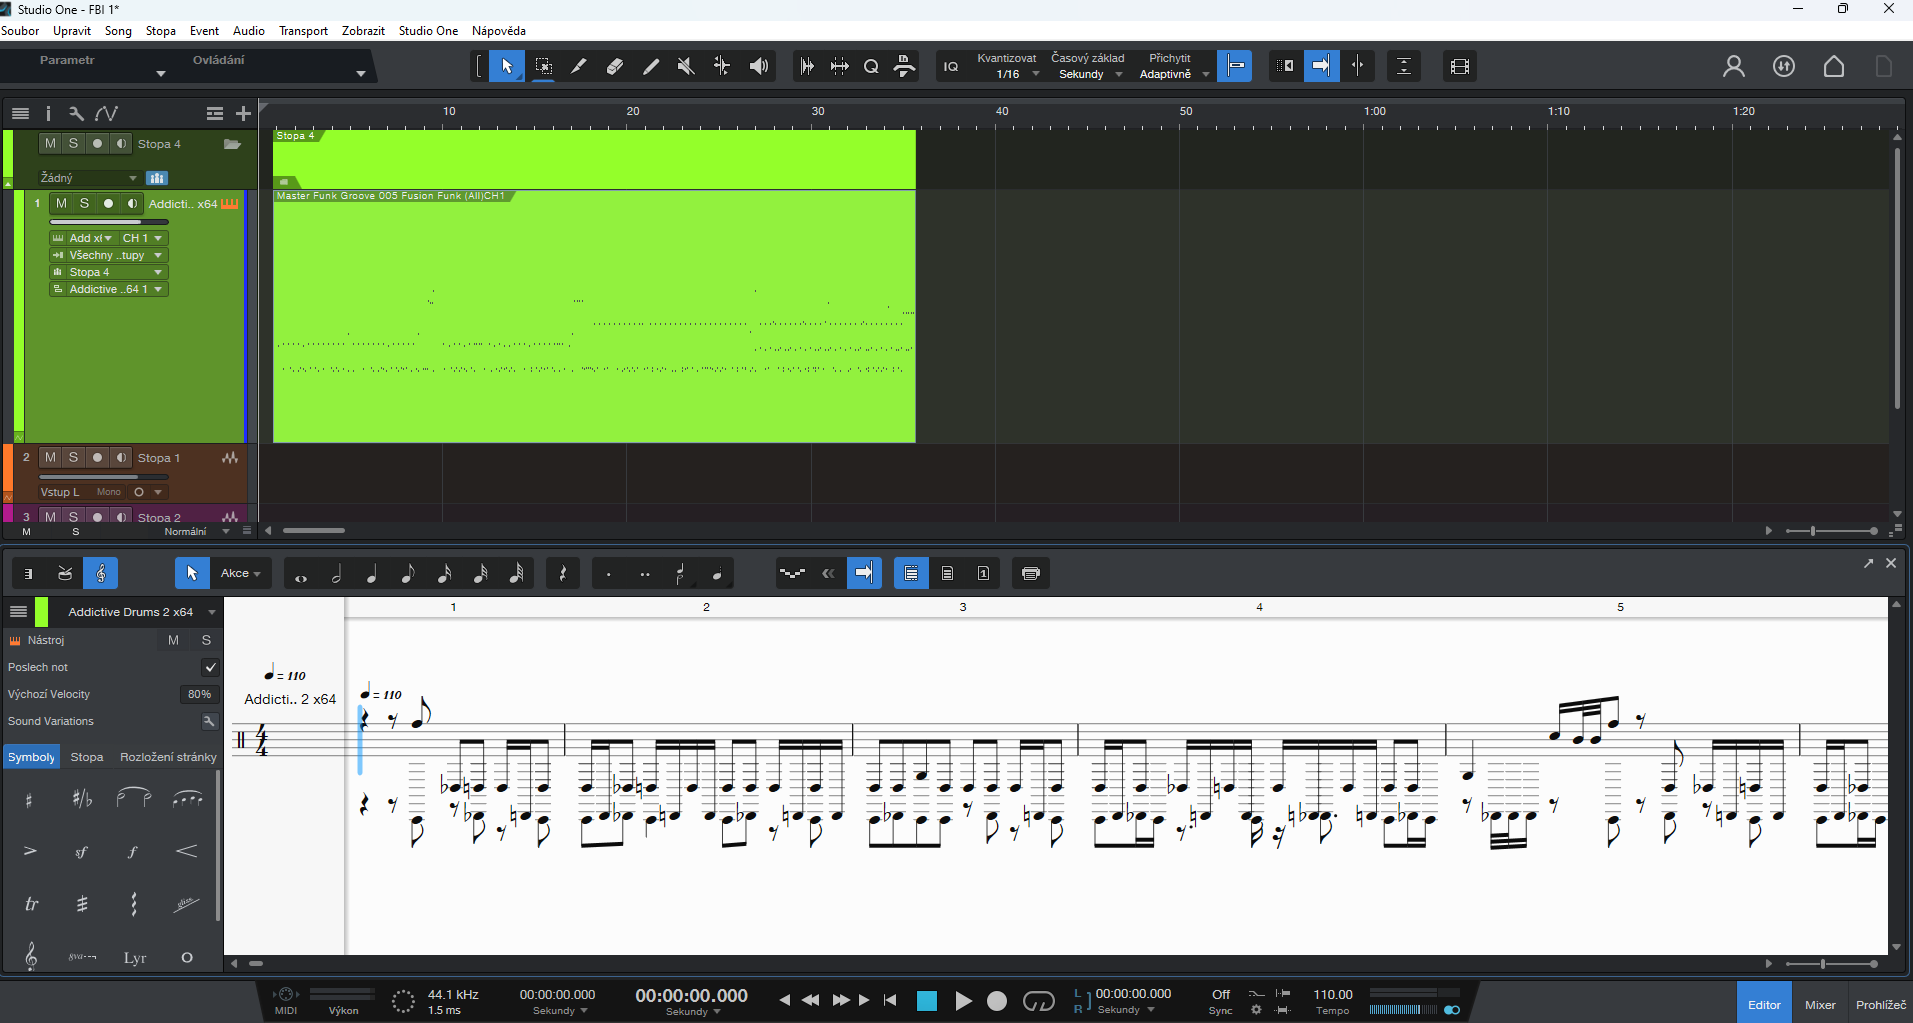Open the Transport menu

[303, 31]
